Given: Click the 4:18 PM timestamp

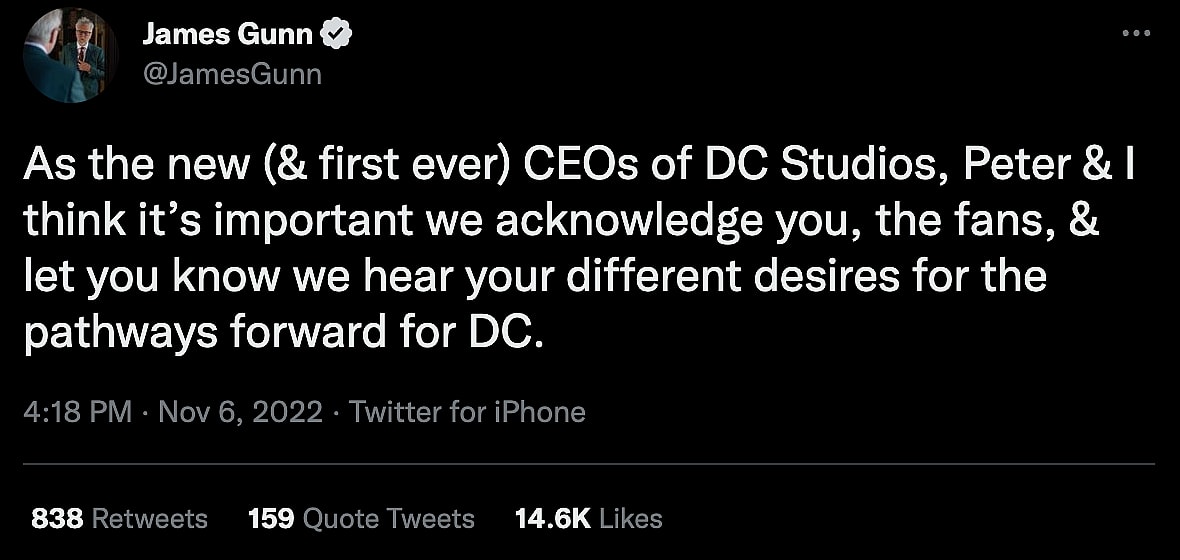Looking at the screenshot, I should [x=76, y=411].
